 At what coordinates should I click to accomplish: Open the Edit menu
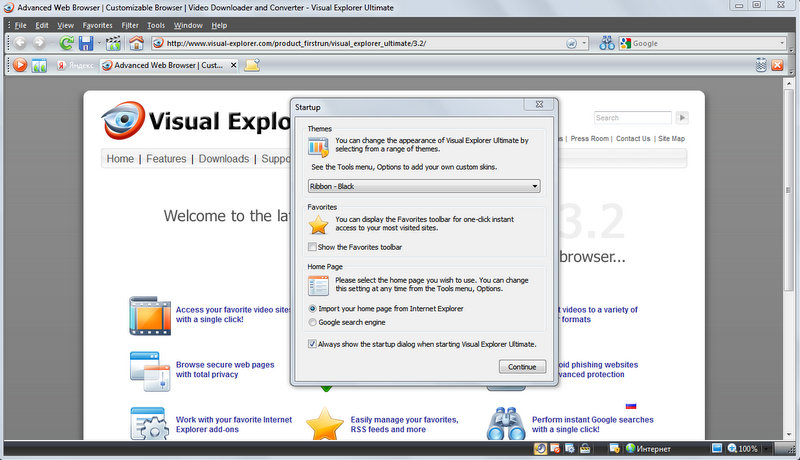pyautogui.click(x=42, y=25)
